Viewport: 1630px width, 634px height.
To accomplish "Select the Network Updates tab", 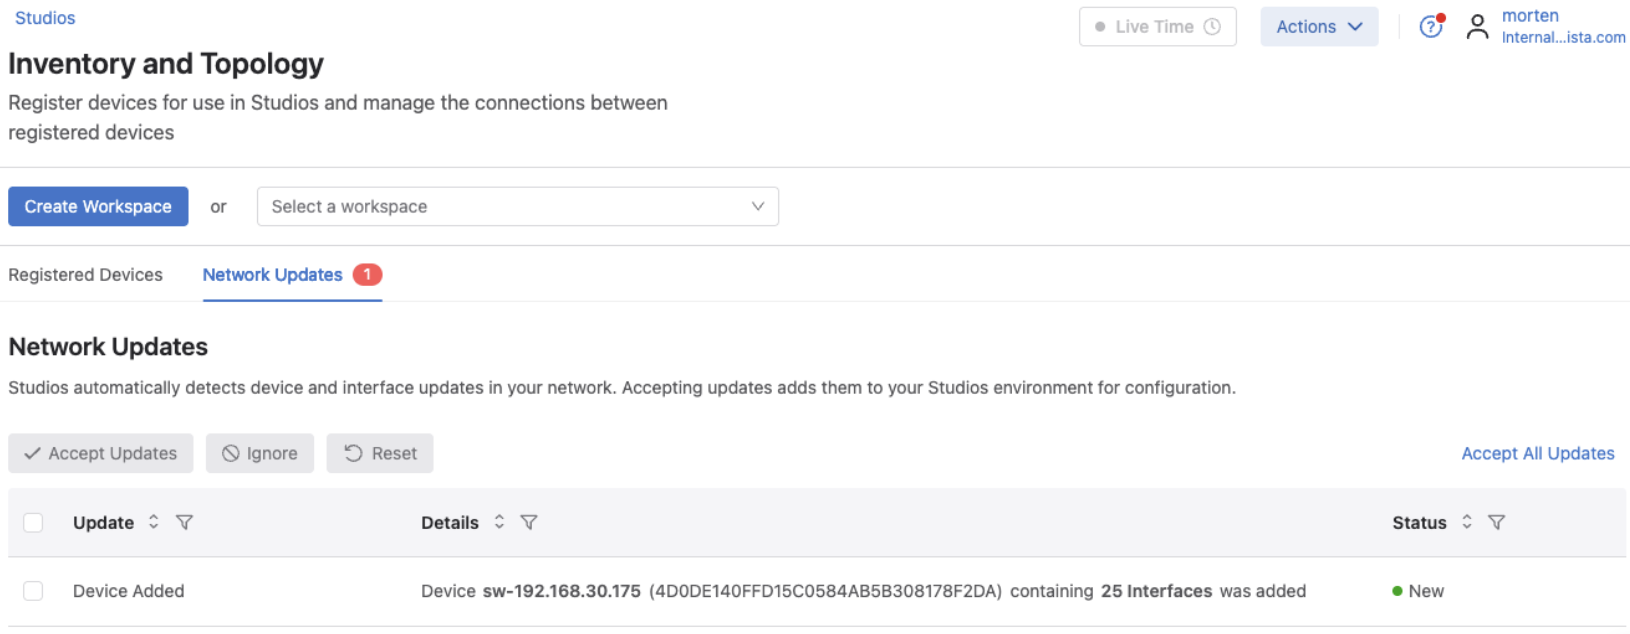I will [273, 275].
